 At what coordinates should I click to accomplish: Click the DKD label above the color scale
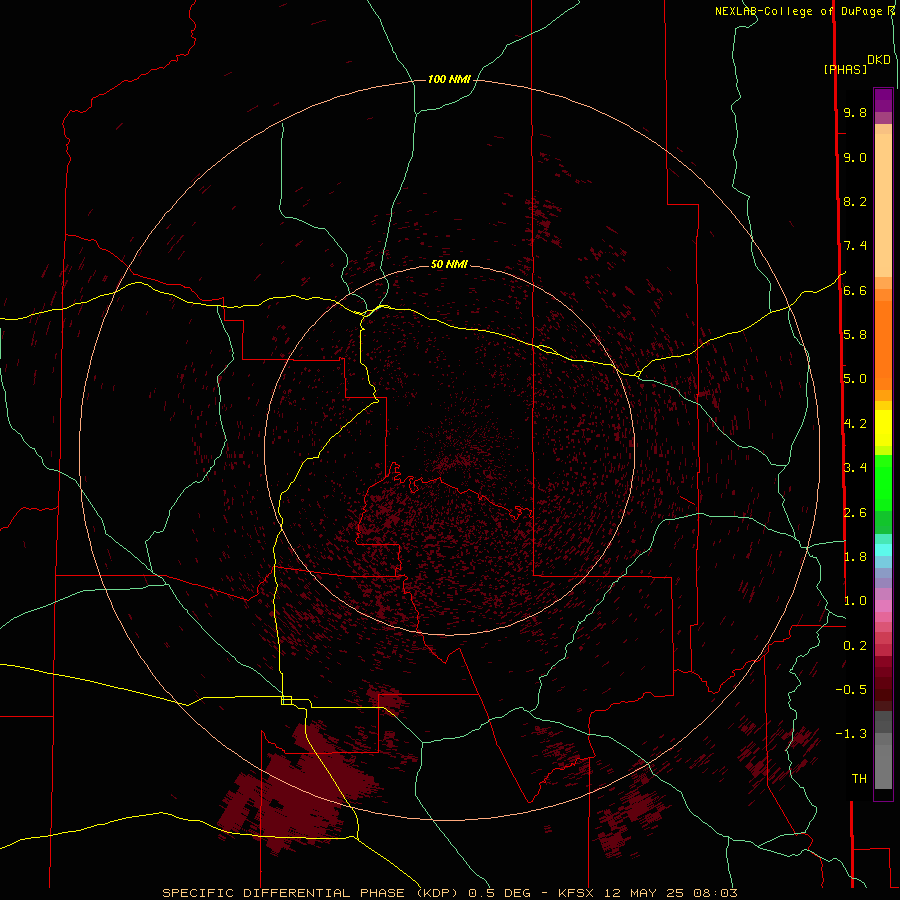click(879, 60)
